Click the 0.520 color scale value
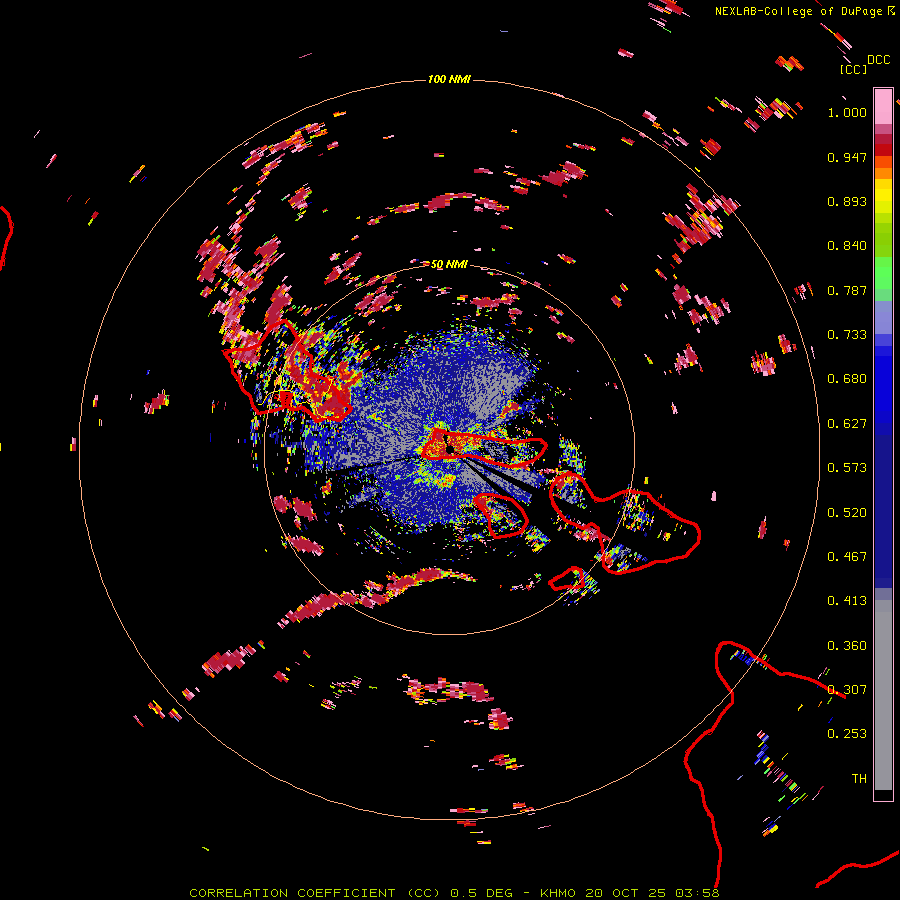 (847, 513)
